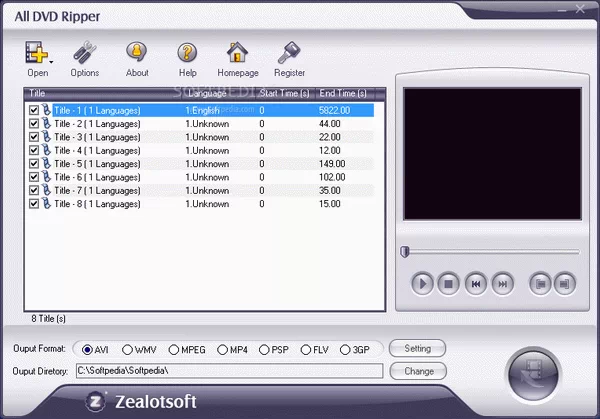The image size is (600, 419).
Task: Open Help question mark icon
Action: tap(187, 52)
